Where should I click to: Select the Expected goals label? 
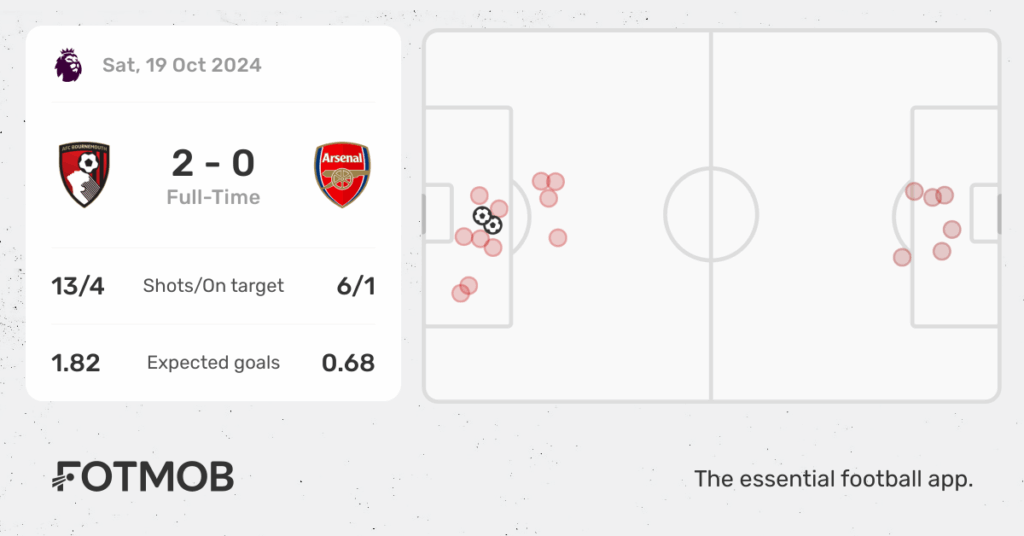click(214, 363)
